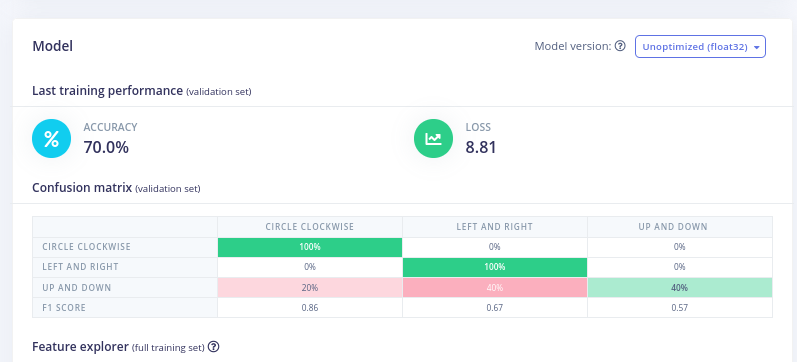This screenshot has width=797, height=362.
Task: Click the Model version help icon
Action: tap(620, 46)
